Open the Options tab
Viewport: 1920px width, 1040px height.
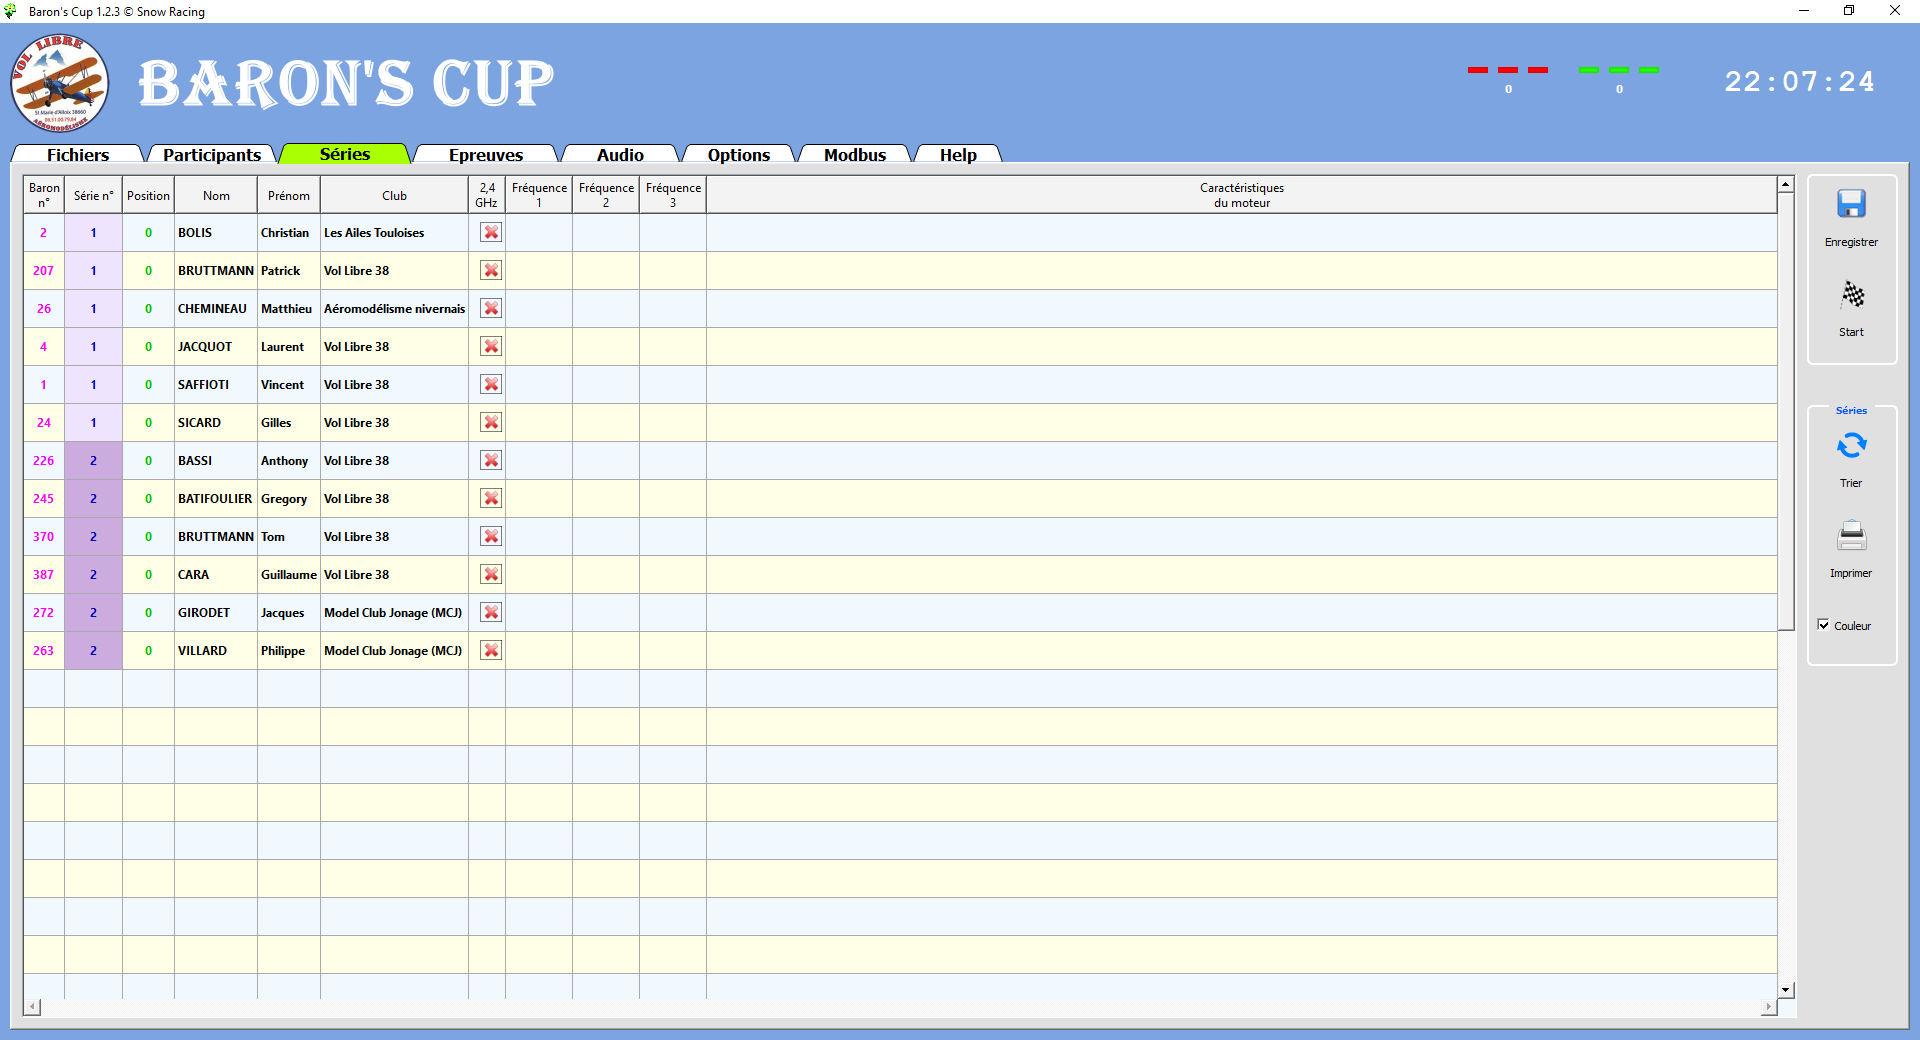[739, 155]
